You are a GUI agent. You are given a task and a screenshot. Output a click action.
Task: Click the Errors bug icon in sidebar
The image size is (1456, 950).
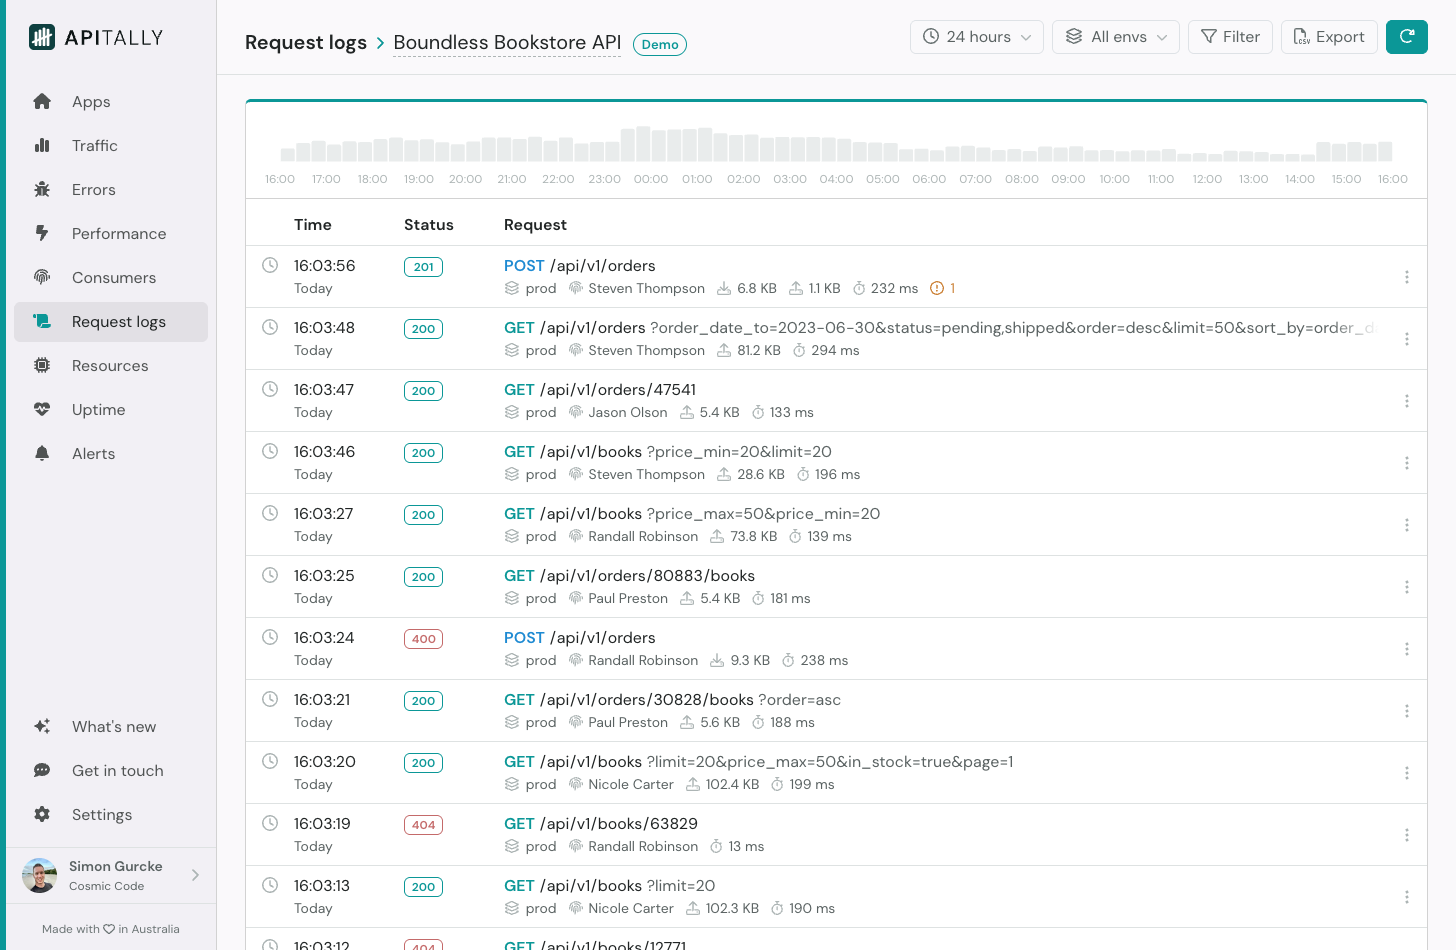click(42, 190)
